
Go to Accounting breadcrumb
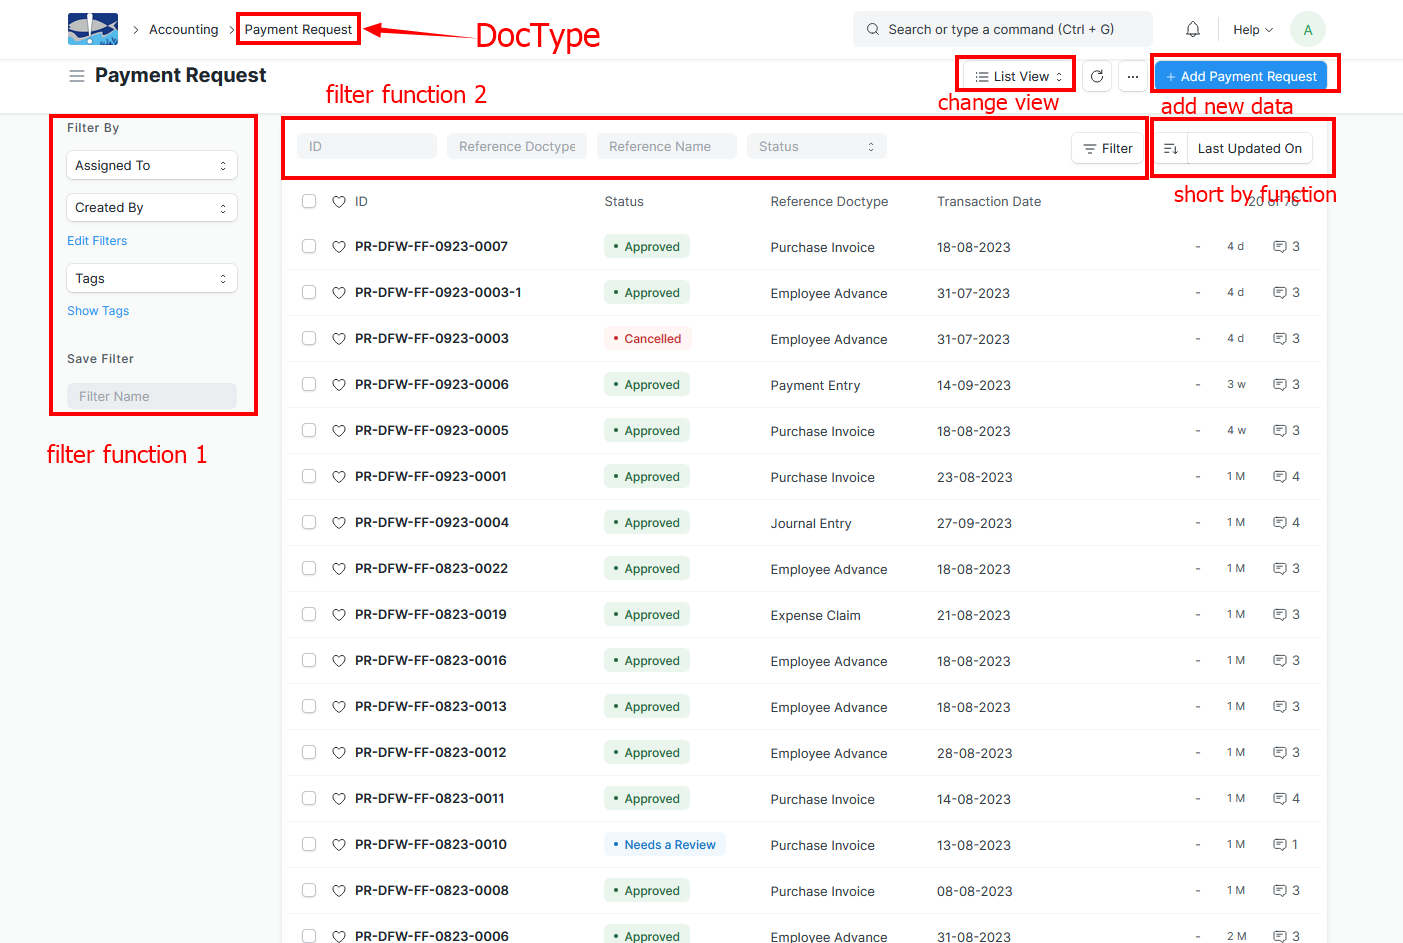click(x=183, y=30)
